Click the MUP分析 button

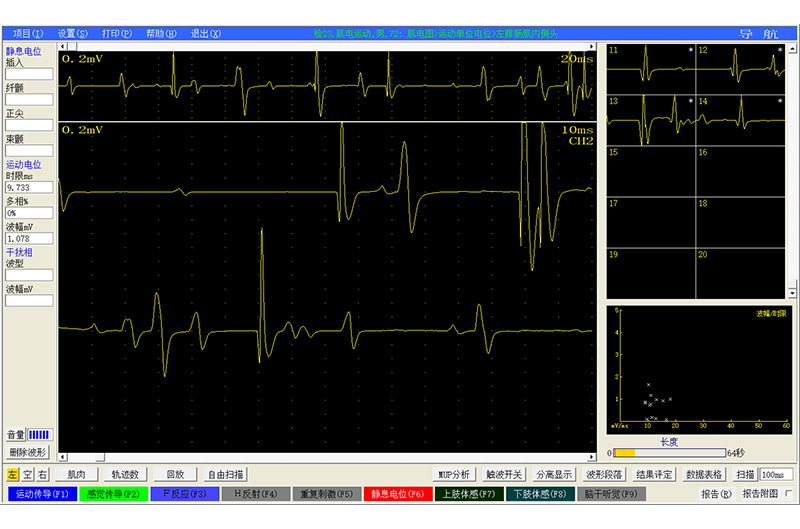coord(454,474)
